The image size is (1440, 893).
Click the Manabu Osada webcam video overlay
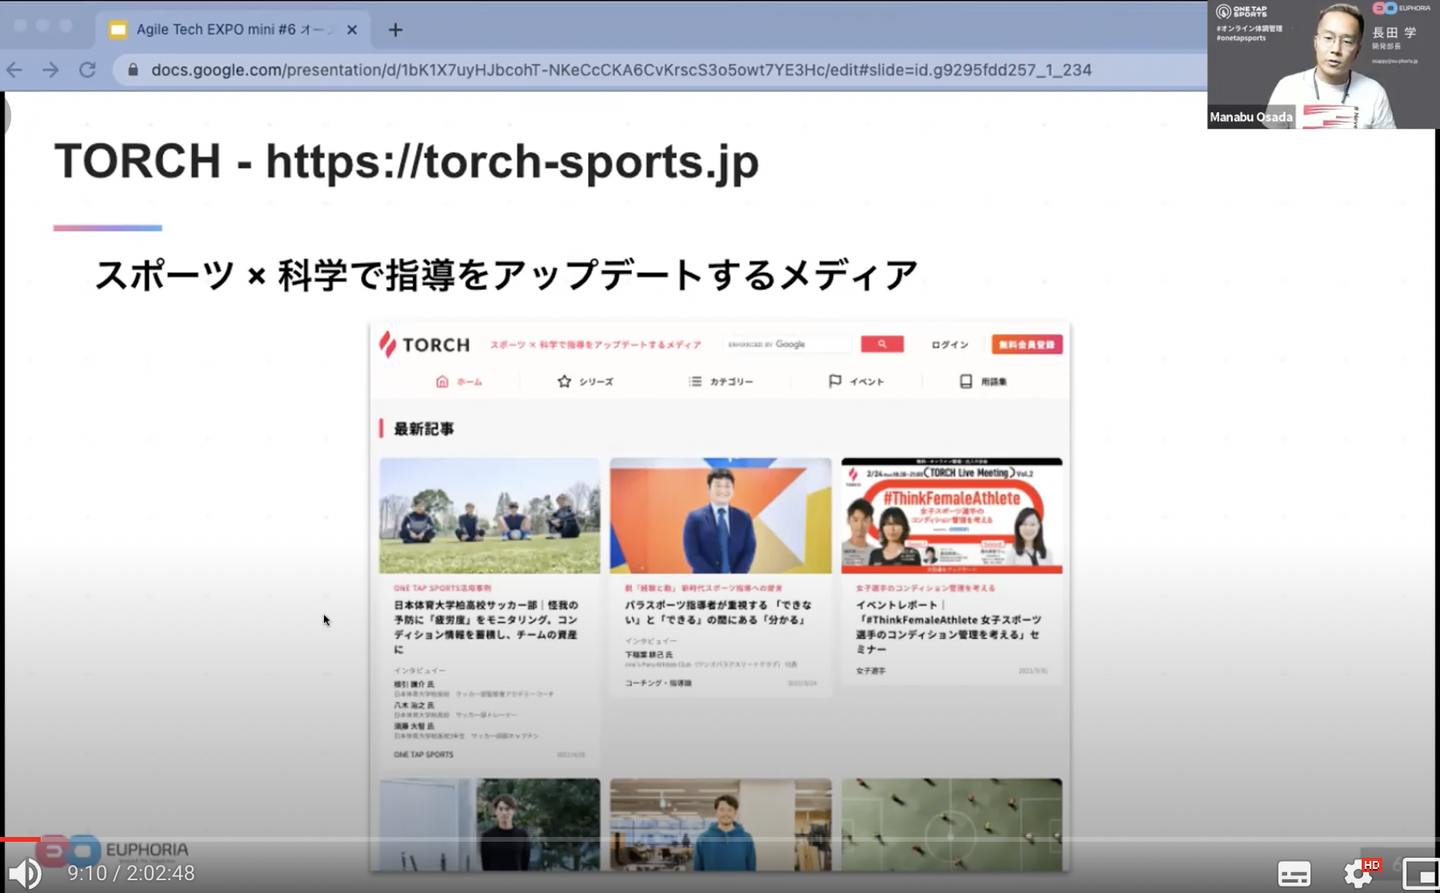coord(1323,65)
